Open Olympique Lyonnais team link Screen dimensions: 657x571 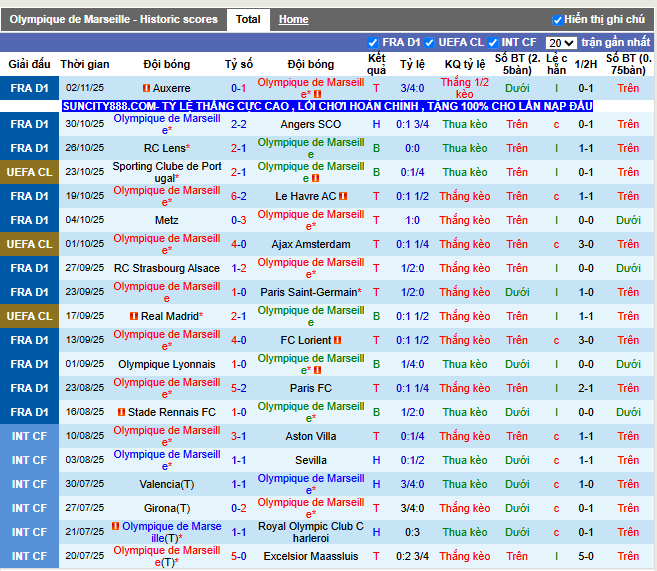point(166,364)
